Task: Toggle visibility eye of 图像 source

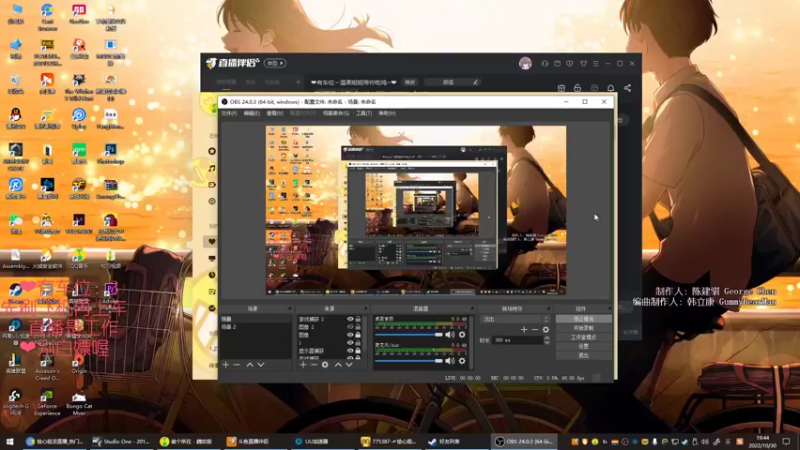Action: click(x=350, y=335)
